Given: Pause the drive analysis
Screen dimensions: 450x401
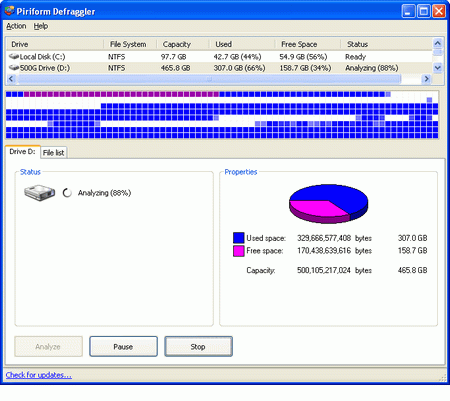Looking at the screenshot, I should point(123,347).
